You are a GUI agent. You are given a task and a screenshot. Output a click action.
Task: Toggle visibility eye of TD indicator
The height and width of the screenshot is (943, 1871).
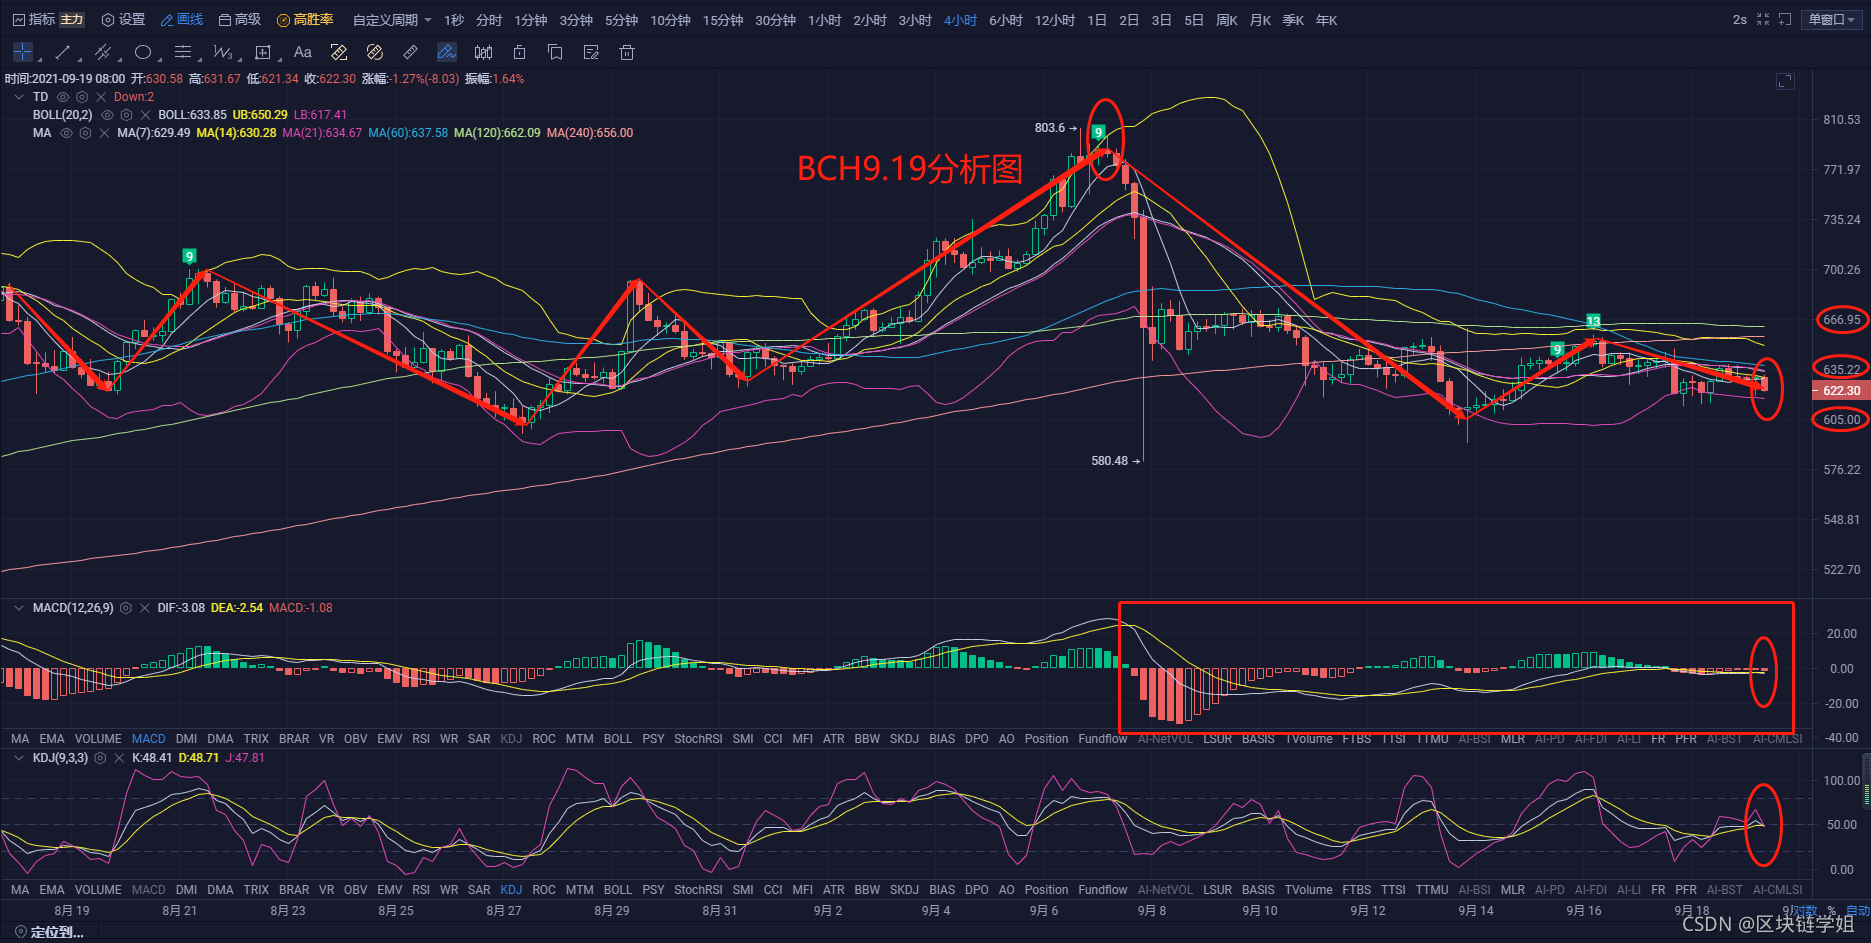63,97
